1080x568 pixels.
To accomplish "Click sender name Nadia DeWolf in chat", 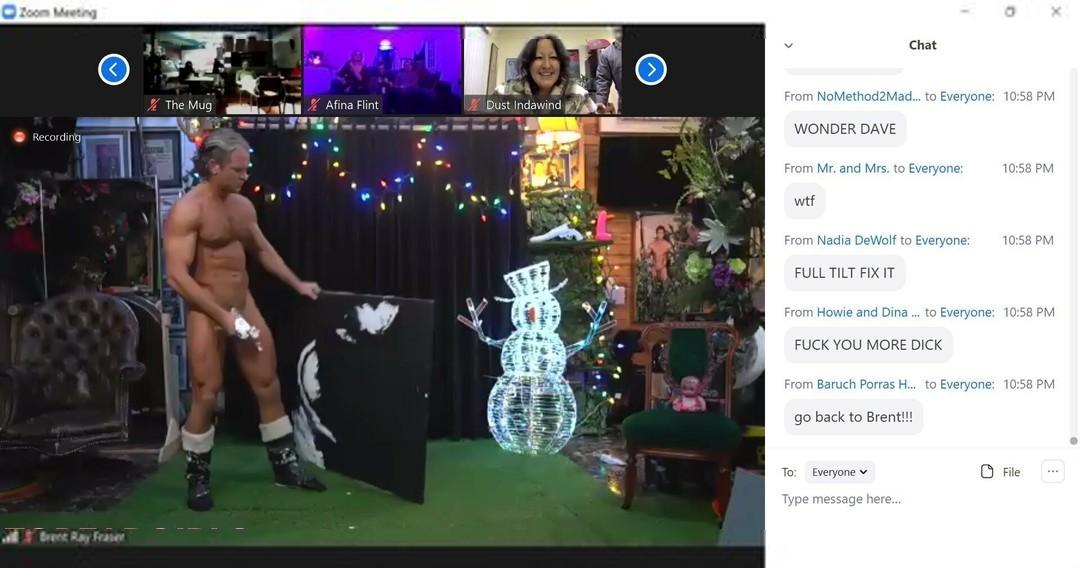I will [856, 240].
